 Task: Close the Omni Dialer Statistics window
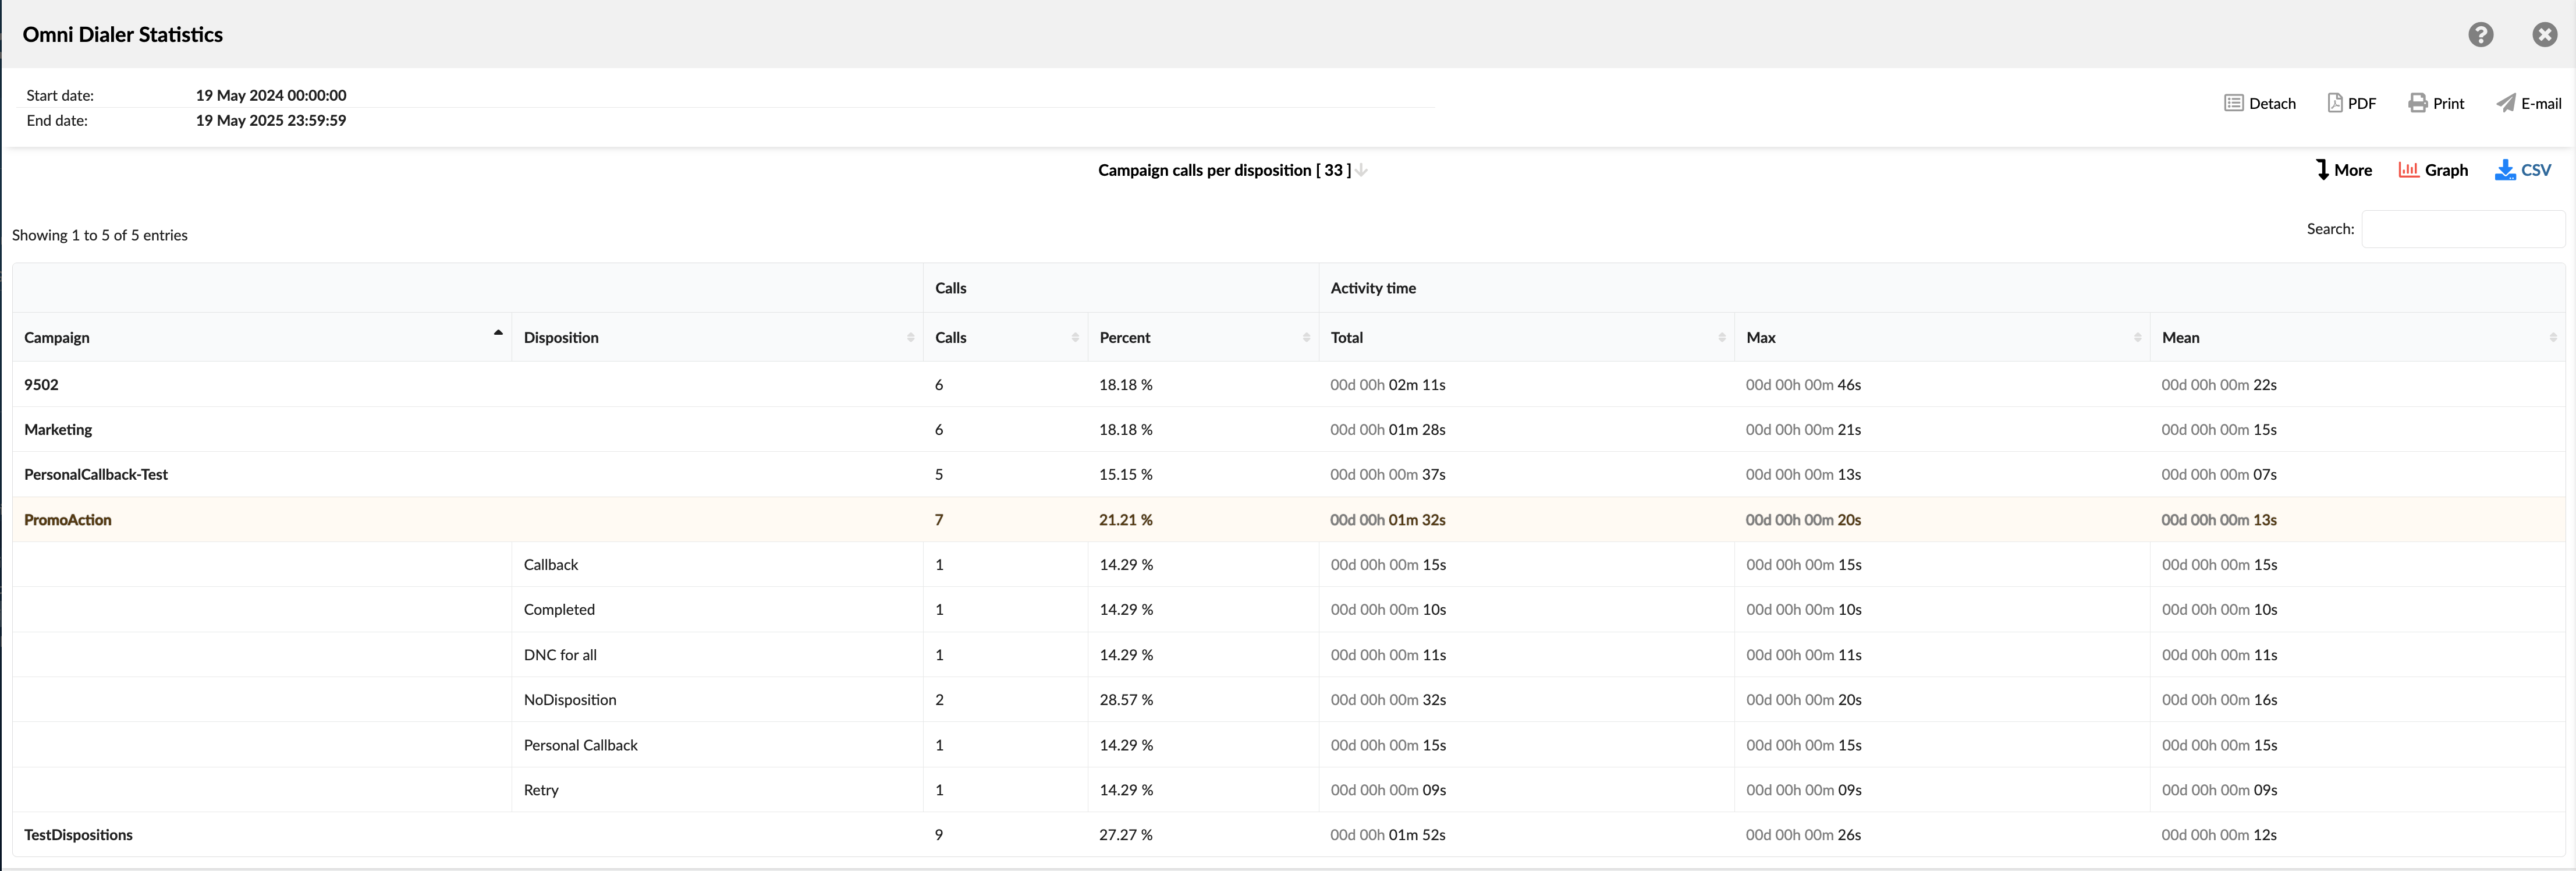2545,34
